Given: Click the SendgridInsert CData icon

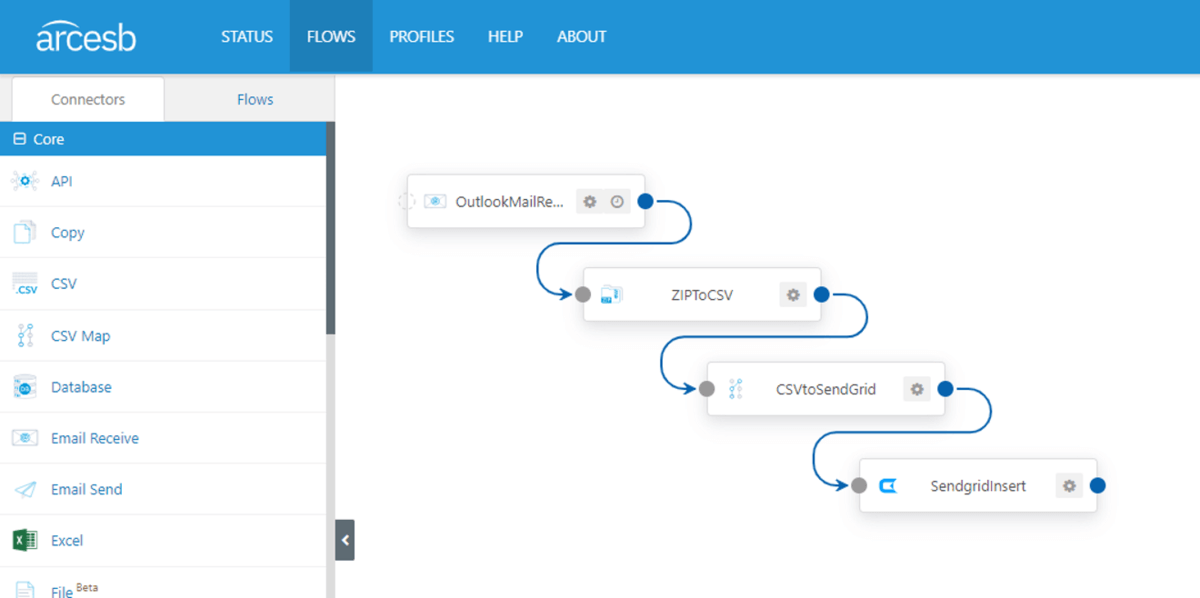Looking at the screenshot, I should tap(887, 486).
